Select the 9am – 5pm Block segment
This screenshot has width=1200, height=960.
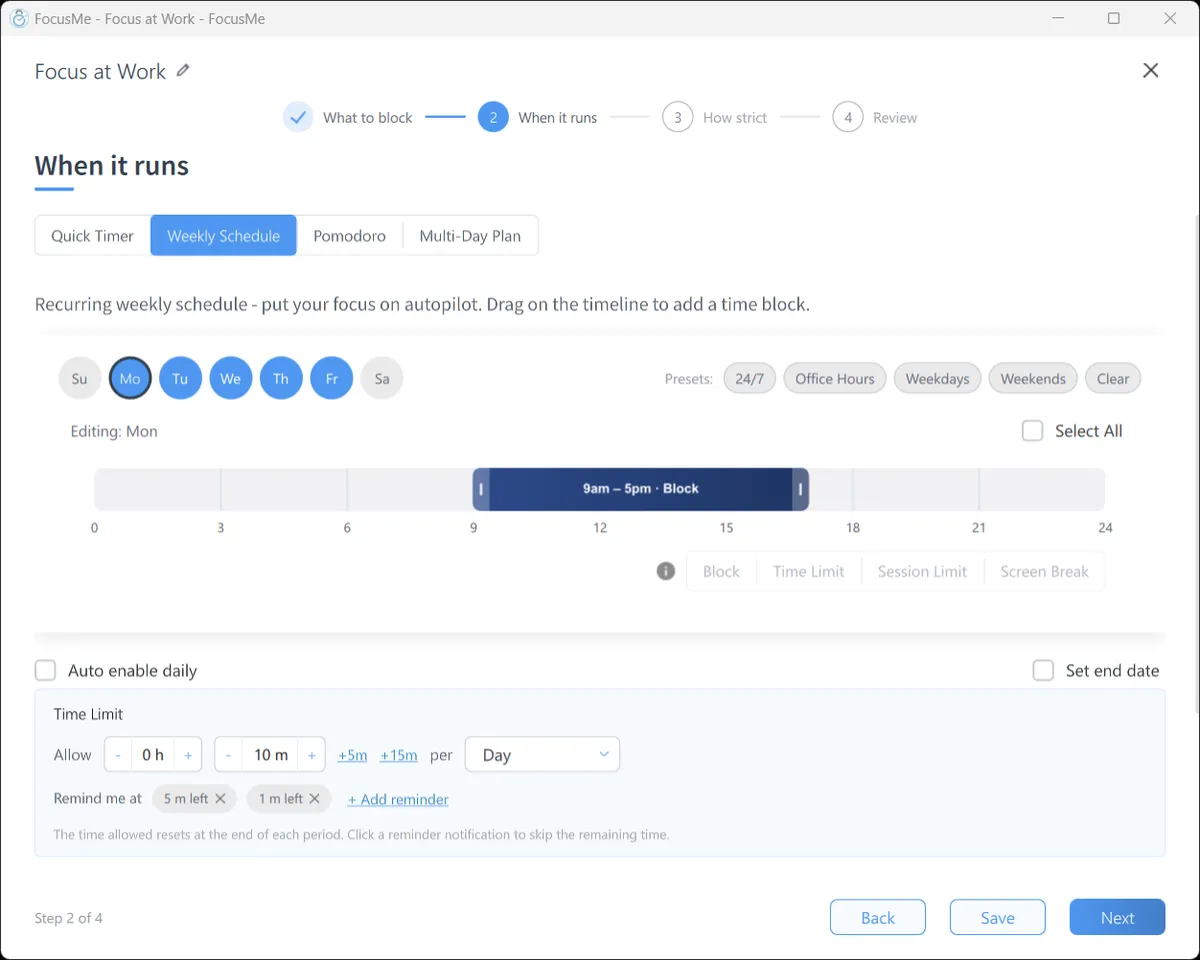tap(641, 489)
